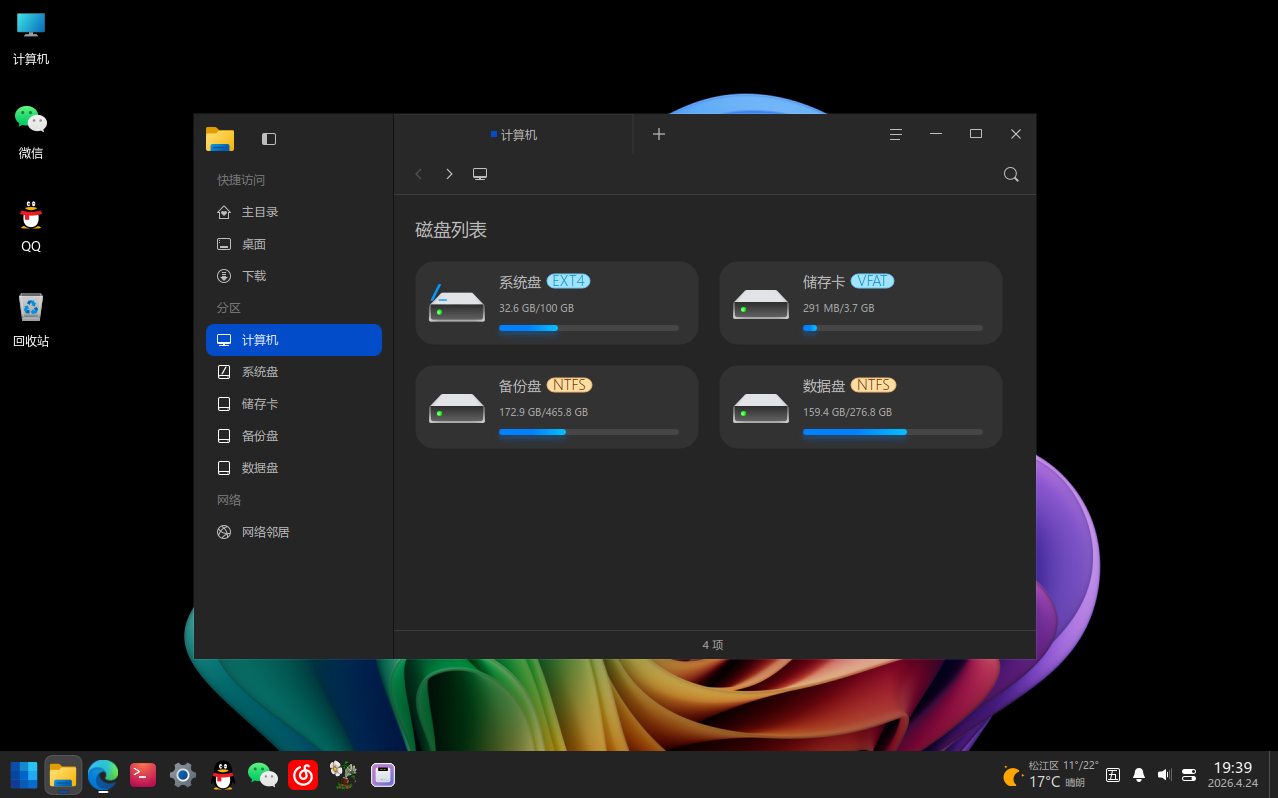Click the 32.6 GB/100 GB text
Viewport: 1278px width, 798px height.
click(536, 308)
